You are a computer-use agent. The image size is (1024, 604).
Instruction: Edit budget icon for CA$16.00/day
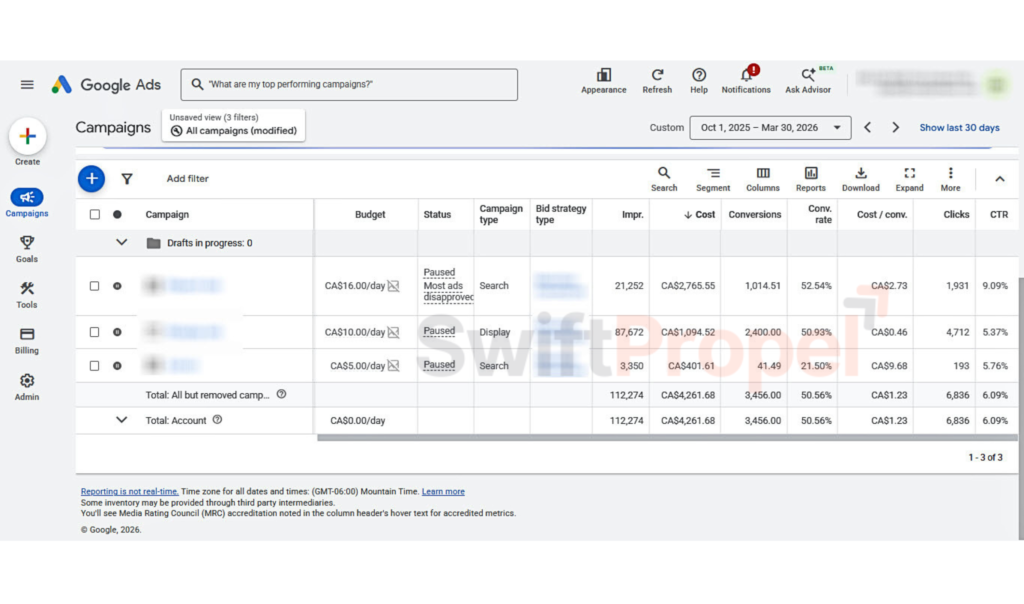point(393,286)
